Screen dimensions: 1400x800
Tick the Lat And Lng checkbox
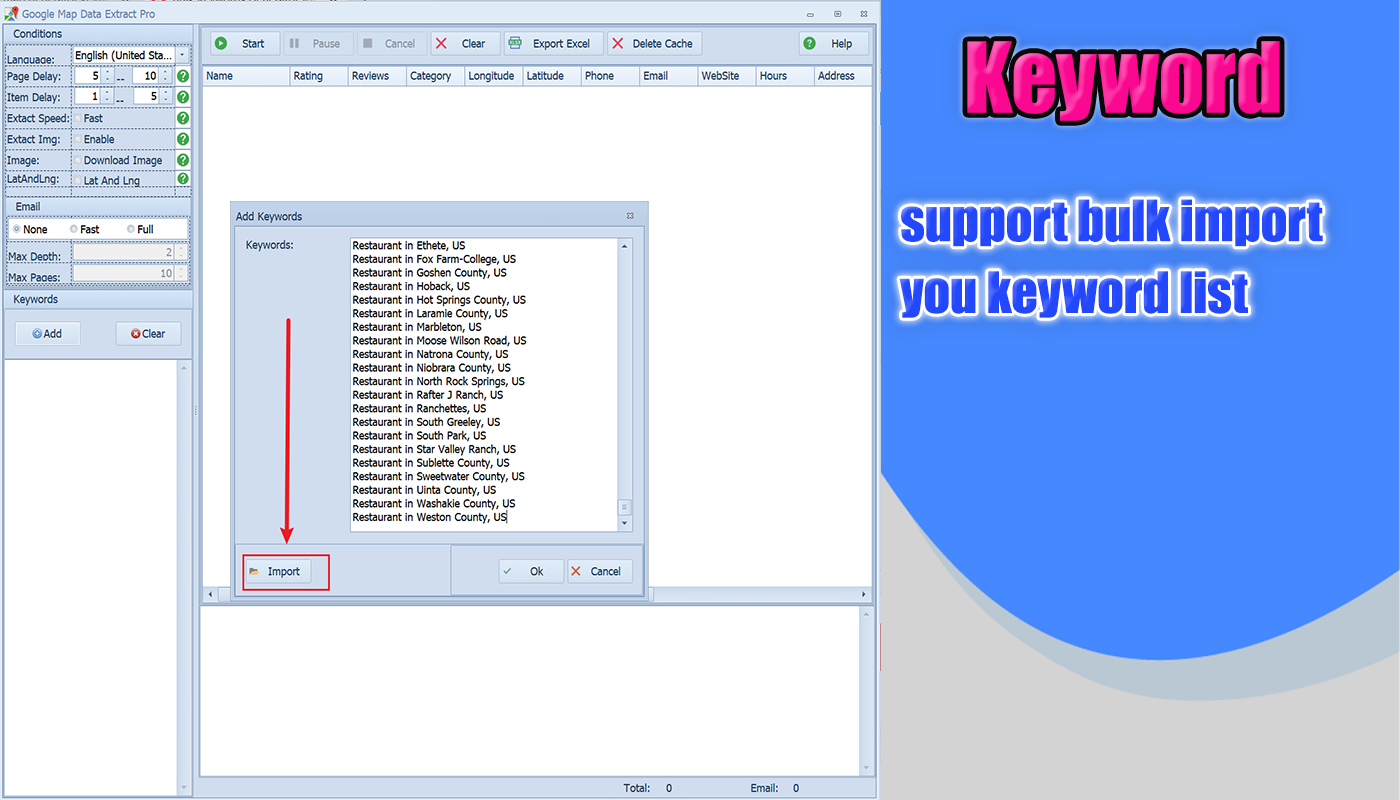click(x=78, y=180)
